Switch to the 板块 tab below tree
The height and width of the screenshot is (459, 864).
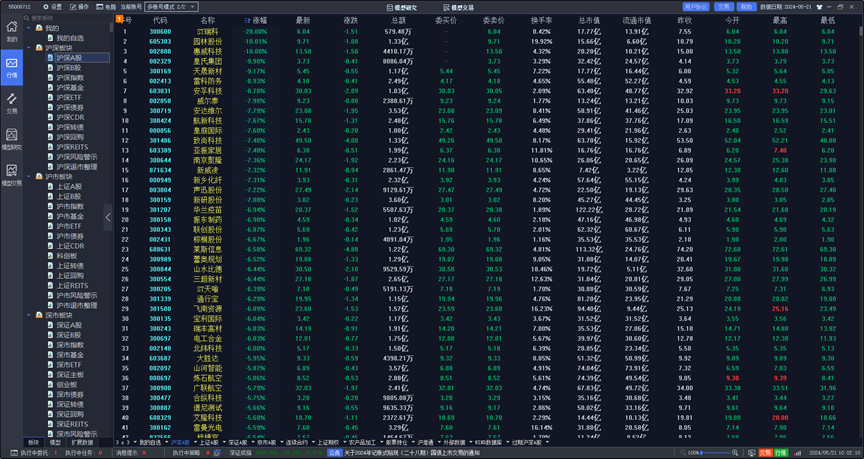[x=34, y=442]
